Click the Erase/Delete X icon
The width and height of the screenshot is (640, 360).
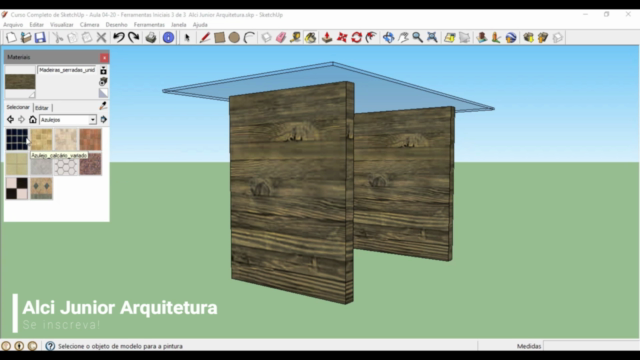point(101,38)
